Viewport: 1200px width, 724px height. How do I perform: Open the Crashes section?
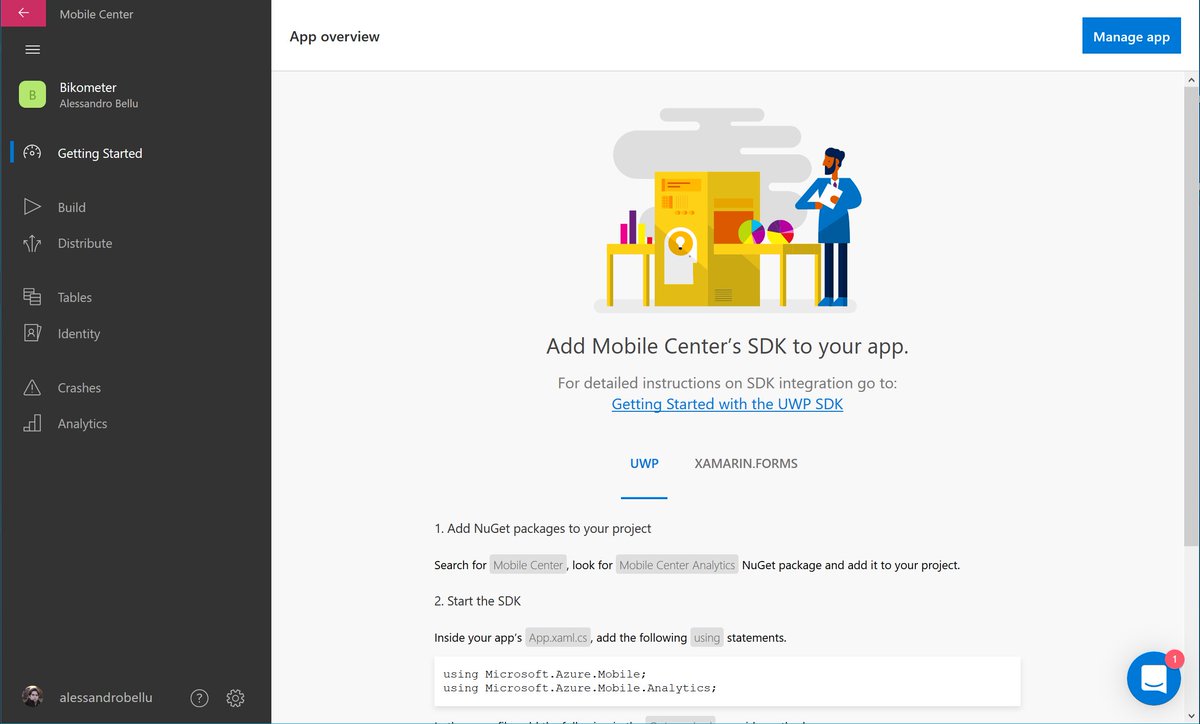click(x=79, y=388)
